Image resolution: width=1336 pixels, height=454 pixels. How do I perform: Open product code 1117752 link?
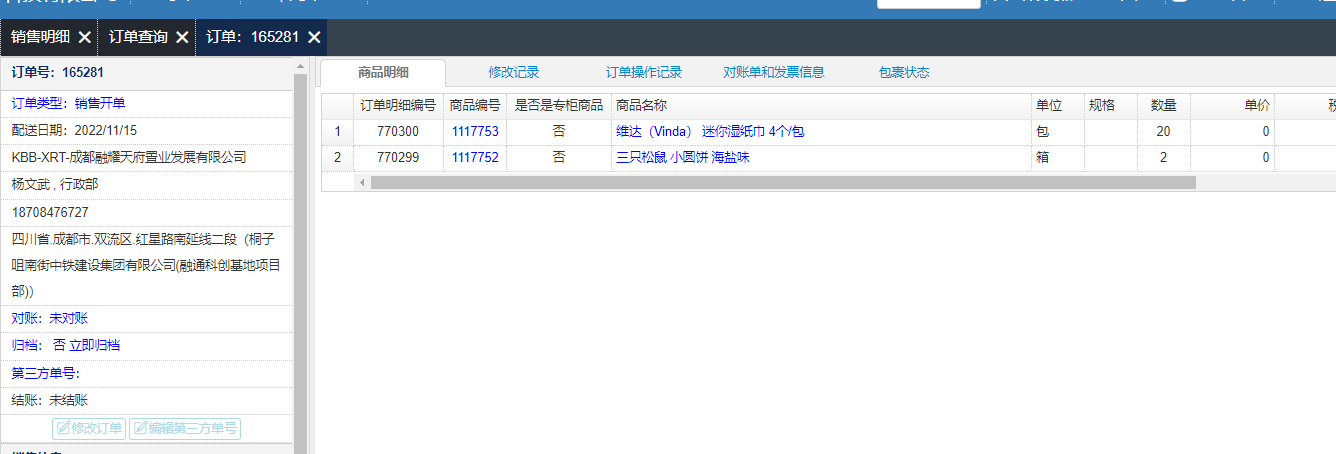[475, 157]
